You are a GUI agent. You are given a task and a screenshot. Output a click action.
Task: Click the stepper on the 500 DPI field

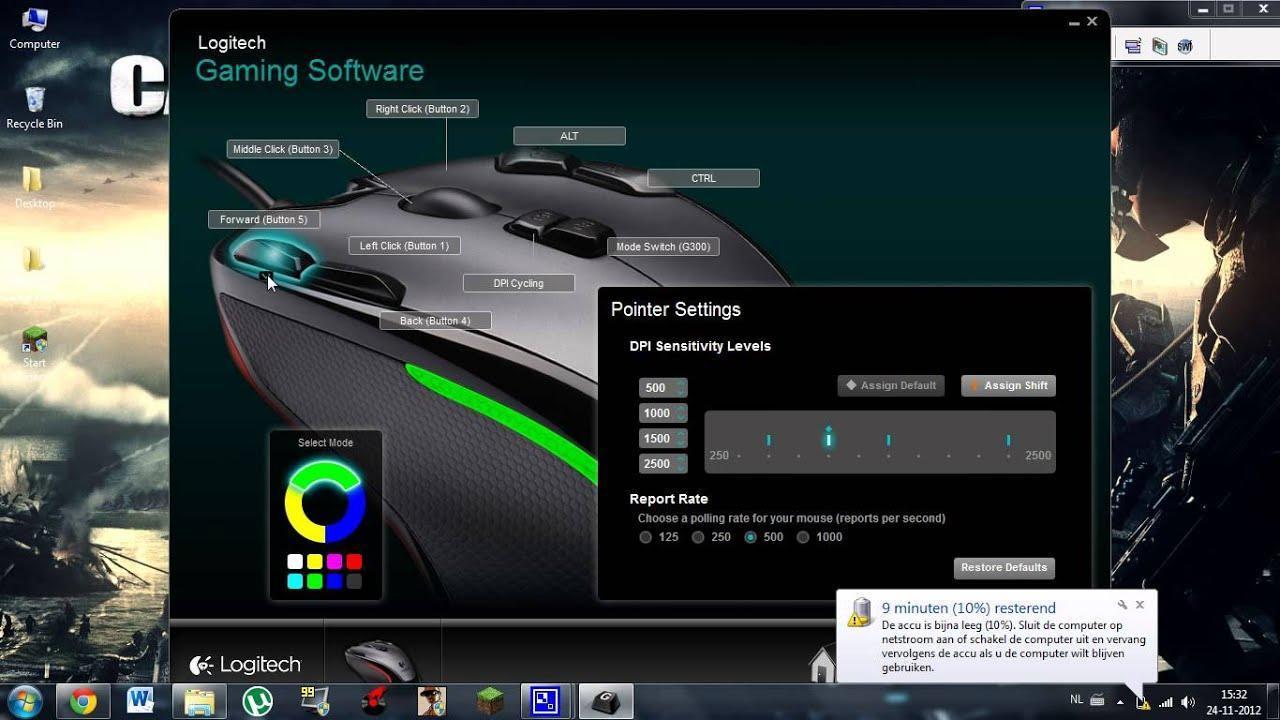[681, 388]
